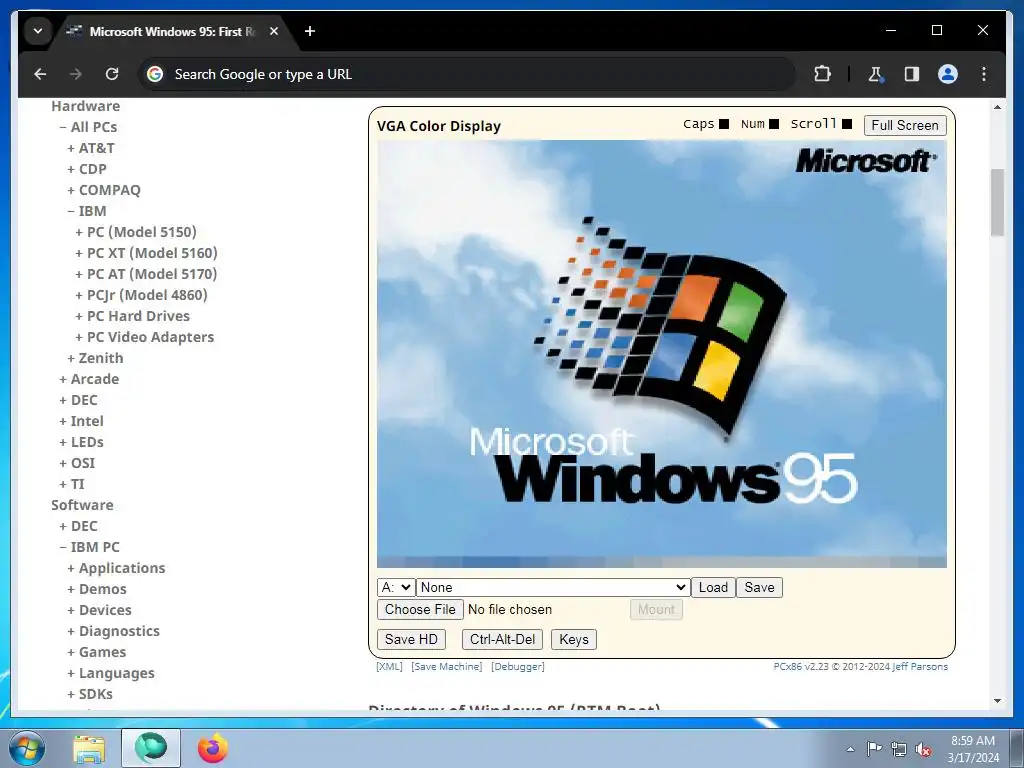Click the Keys button
1024x768 pixels.
[x=573, y=639]
